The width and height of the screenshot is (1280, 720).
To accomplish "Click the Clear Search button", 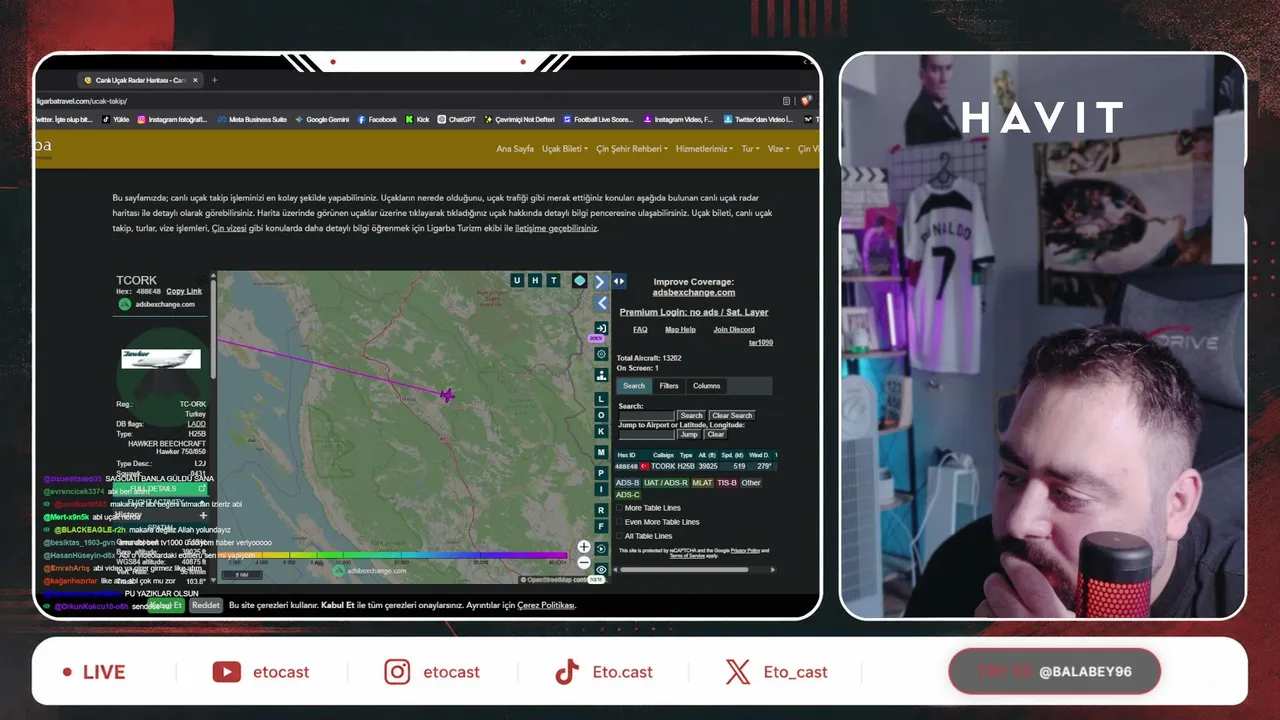I will click(732, 415).
